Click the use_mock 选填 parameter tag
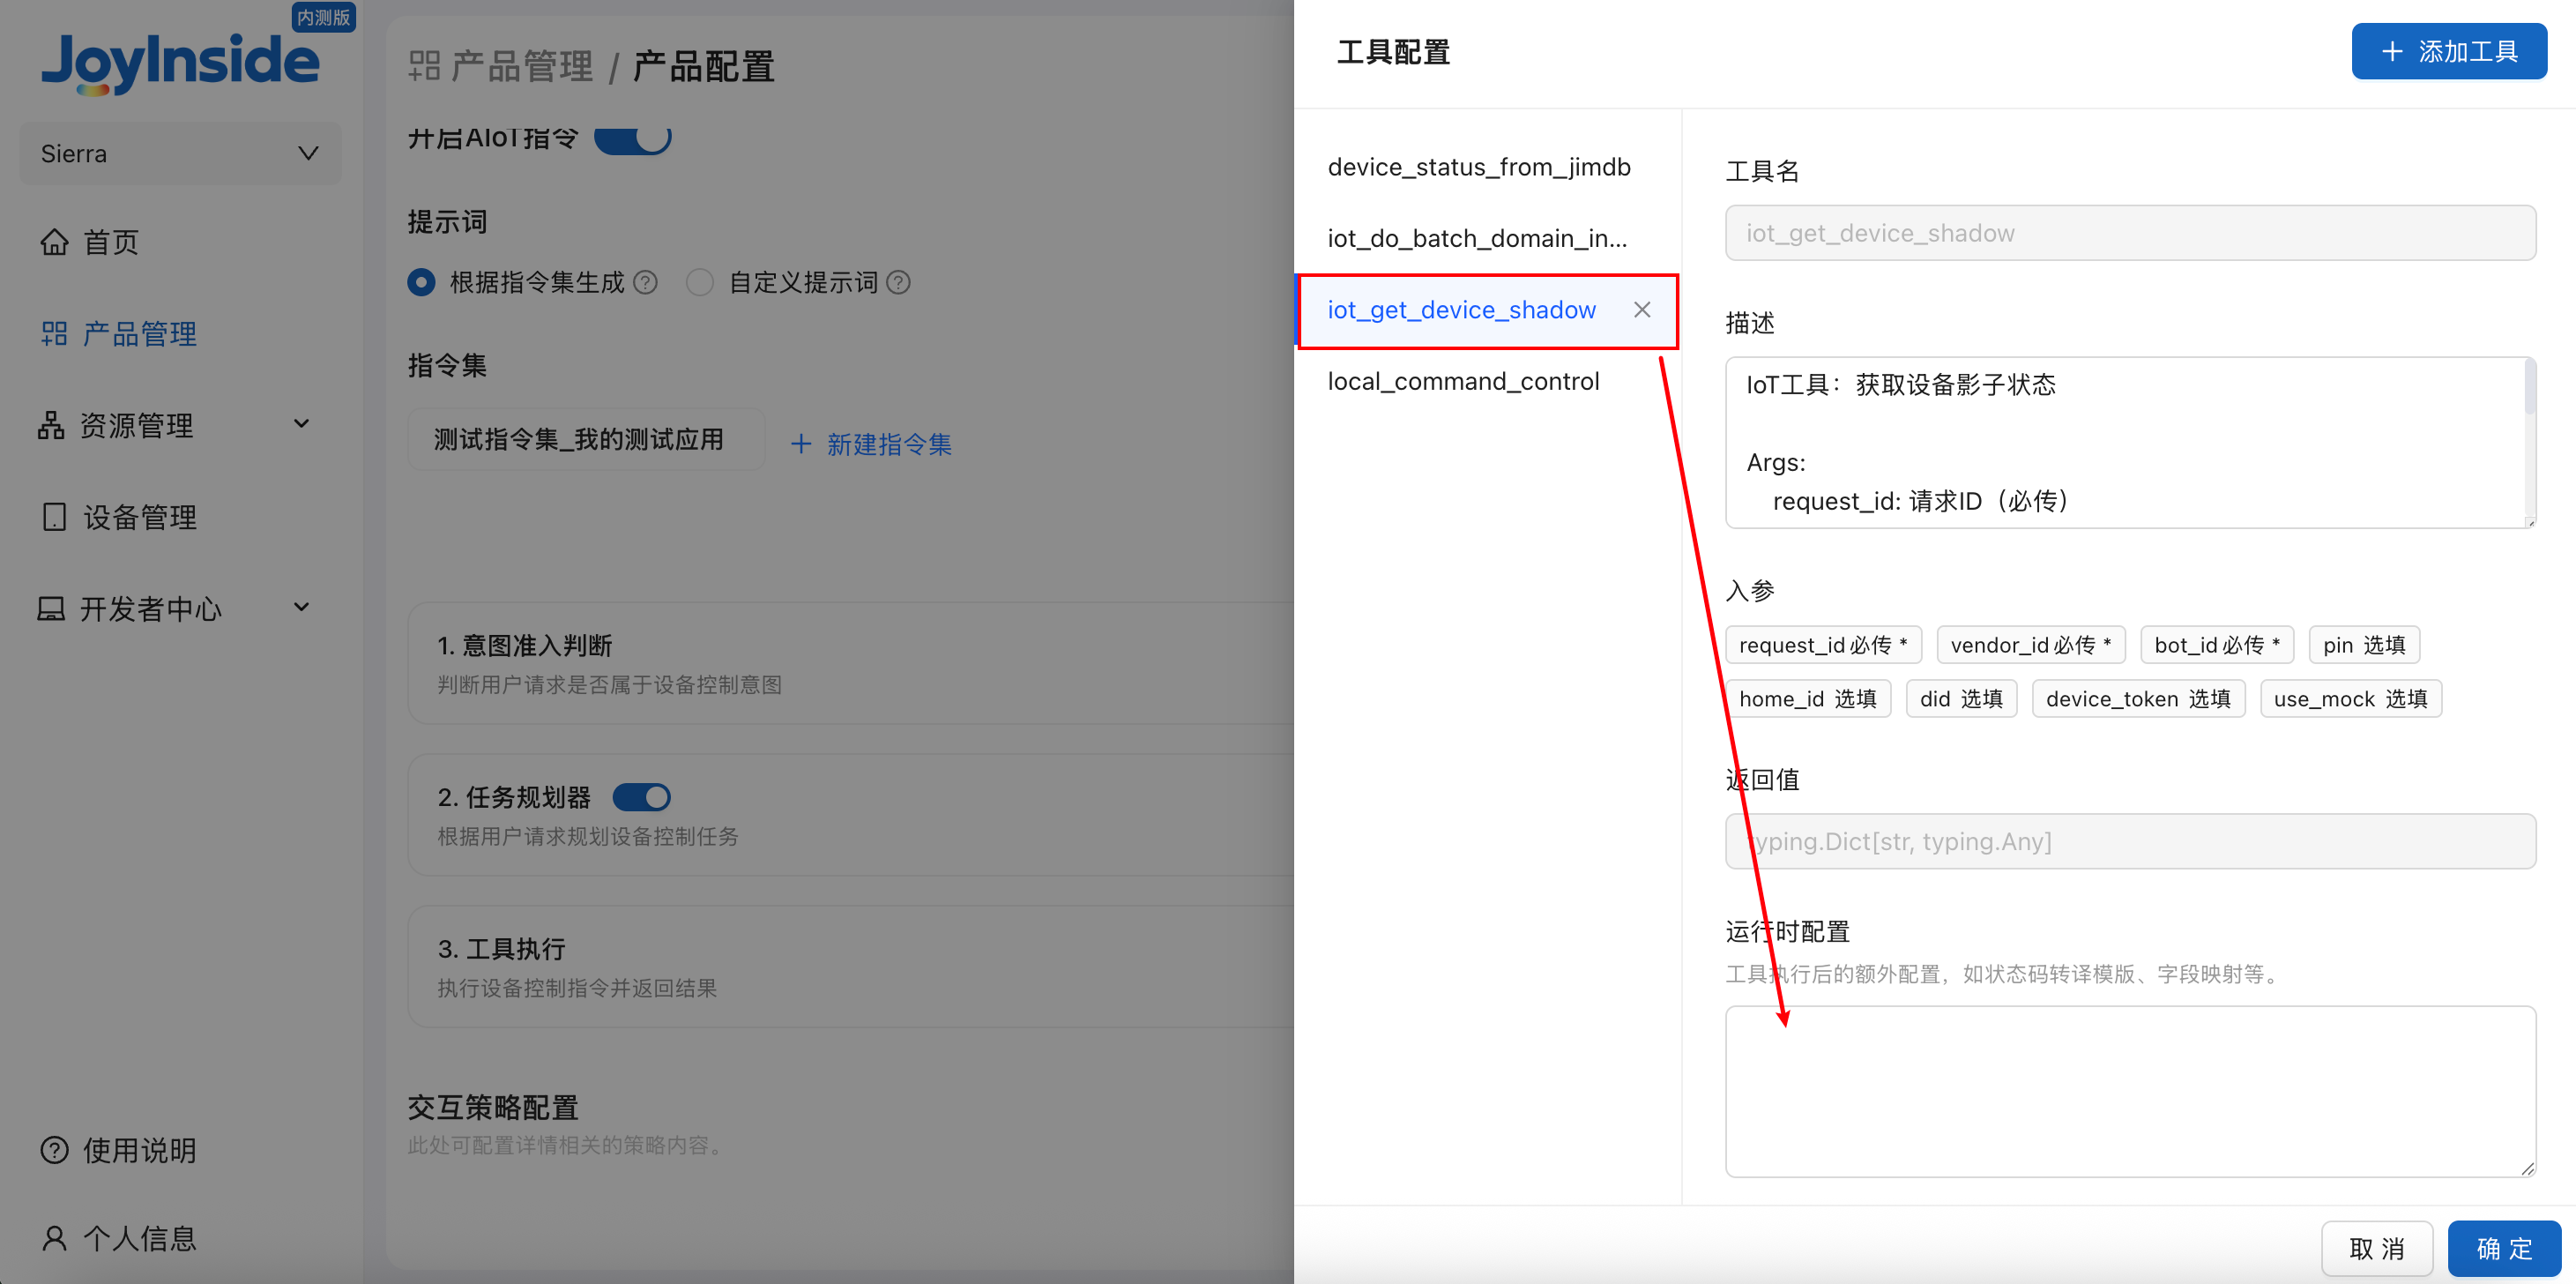2576x1284 pixels. coord(2351,699)
